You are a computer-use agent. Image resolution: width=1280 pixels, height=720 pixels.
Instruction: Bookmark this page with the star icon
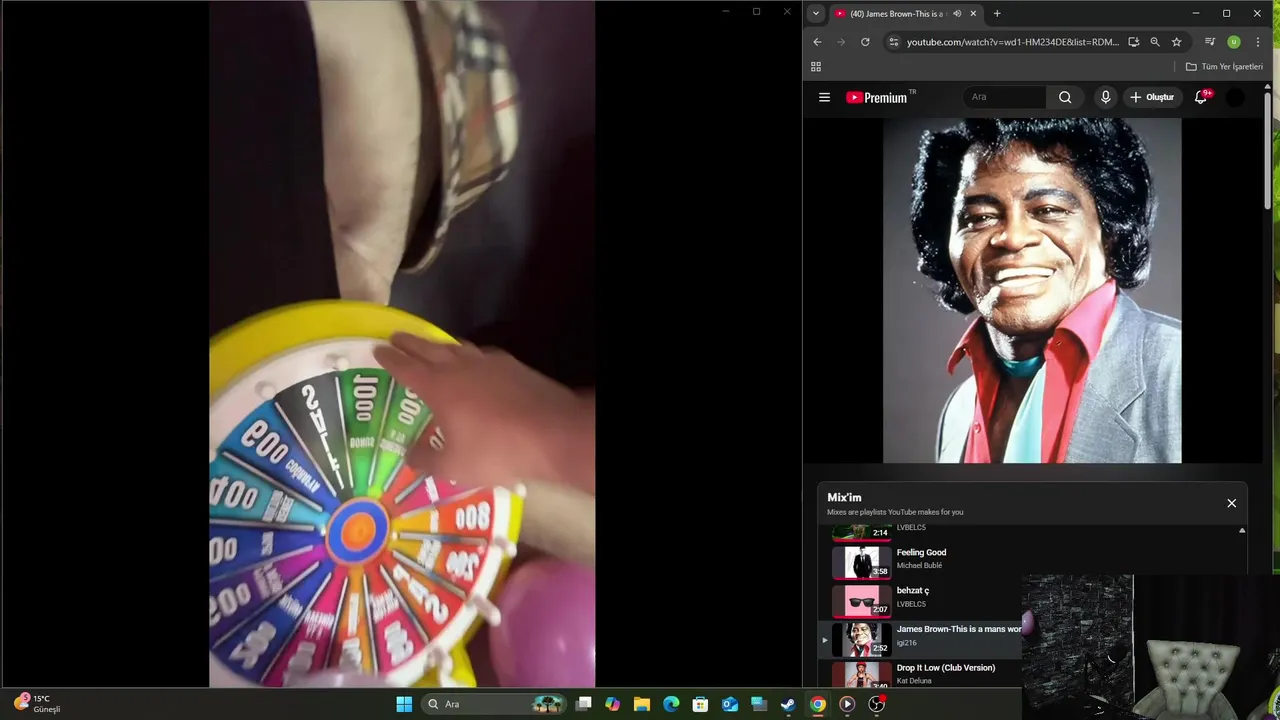pos(1177,42)
